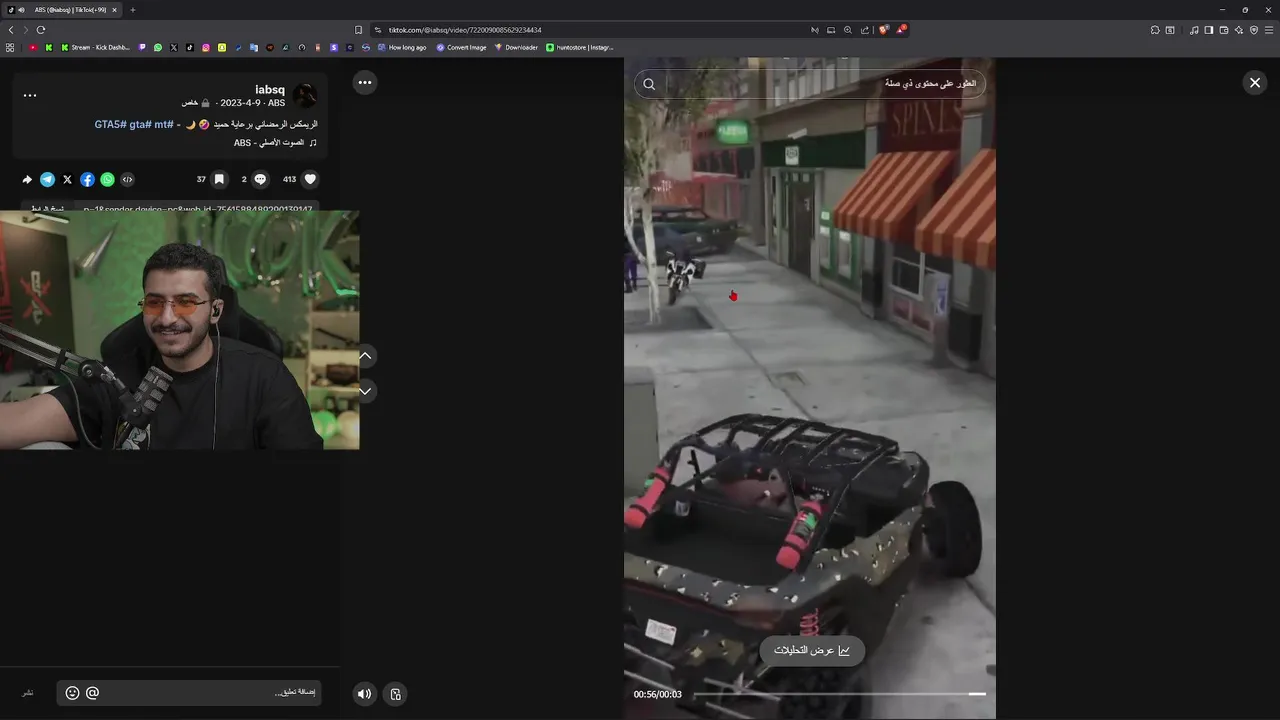Open the iabsq profile avatar
The image size is (1280, 720).
click(x=305, y=95)
